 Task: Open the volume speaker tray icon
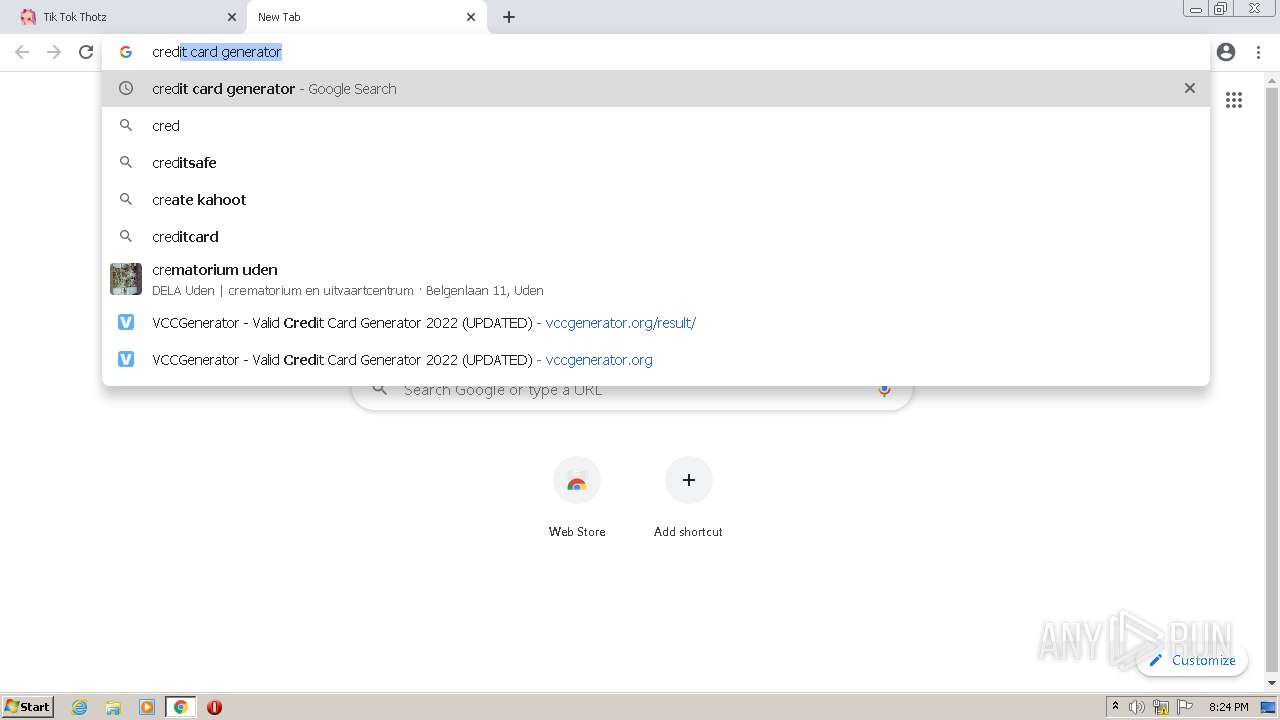tap(1137, 707)
